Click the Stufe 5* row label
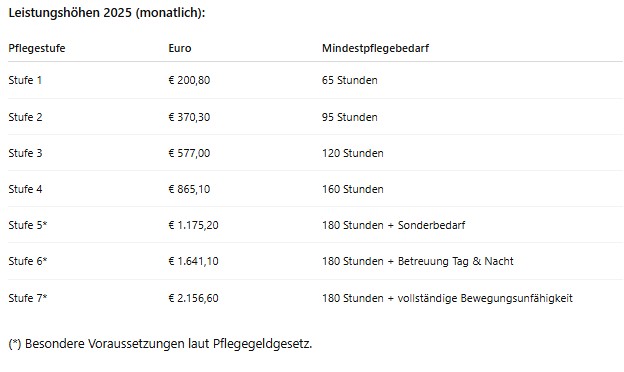The height and width of the screenshot is (372, 624). [28, 225]
